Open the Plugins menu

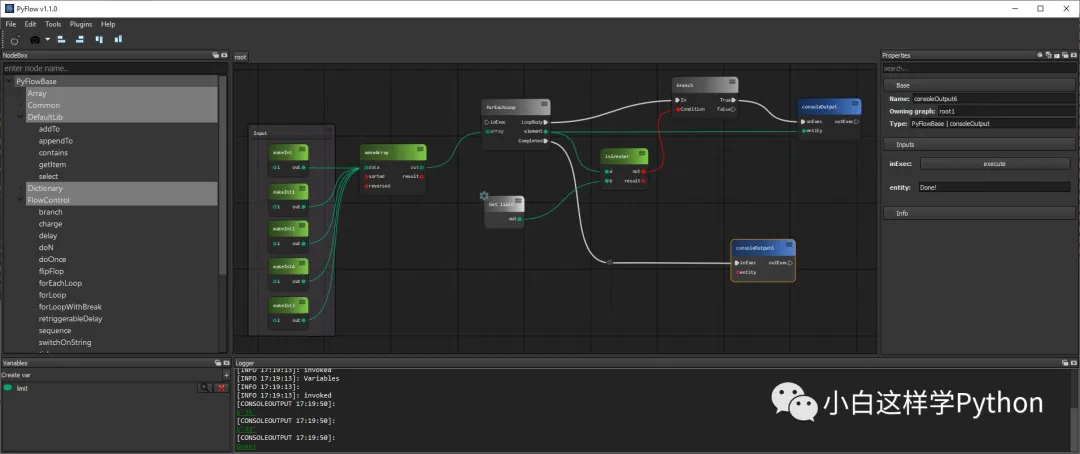[x=81, y=24]
